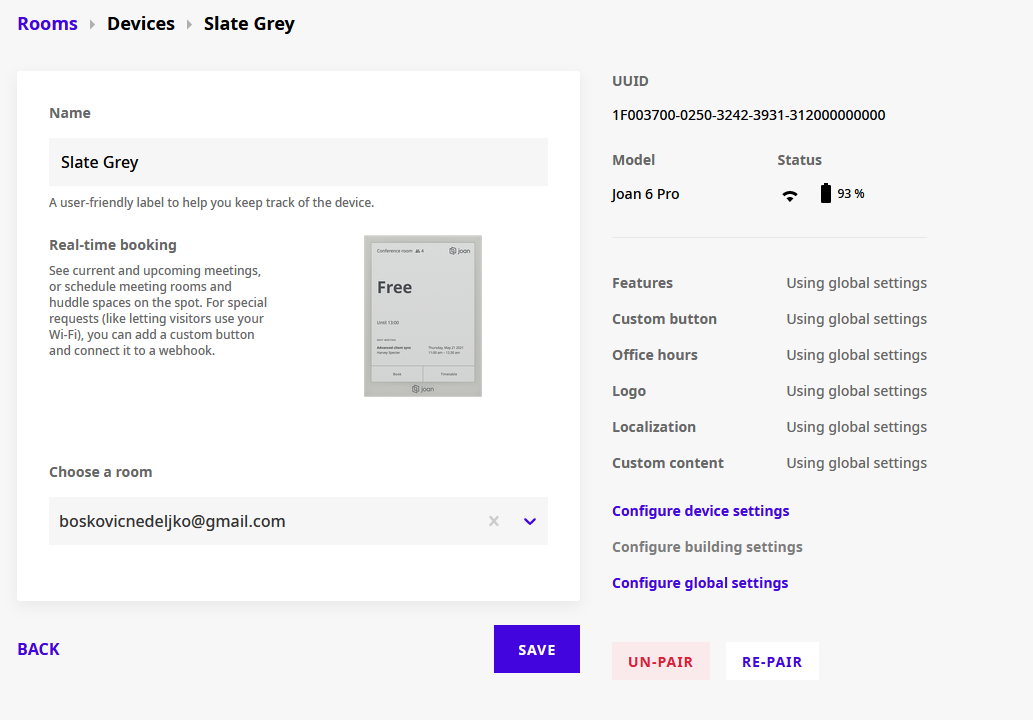This screenshot has height=720, width=1033.
Task: Open Devices in the breadcrumb
Action: pyautogui.click(x=141, y=24)
